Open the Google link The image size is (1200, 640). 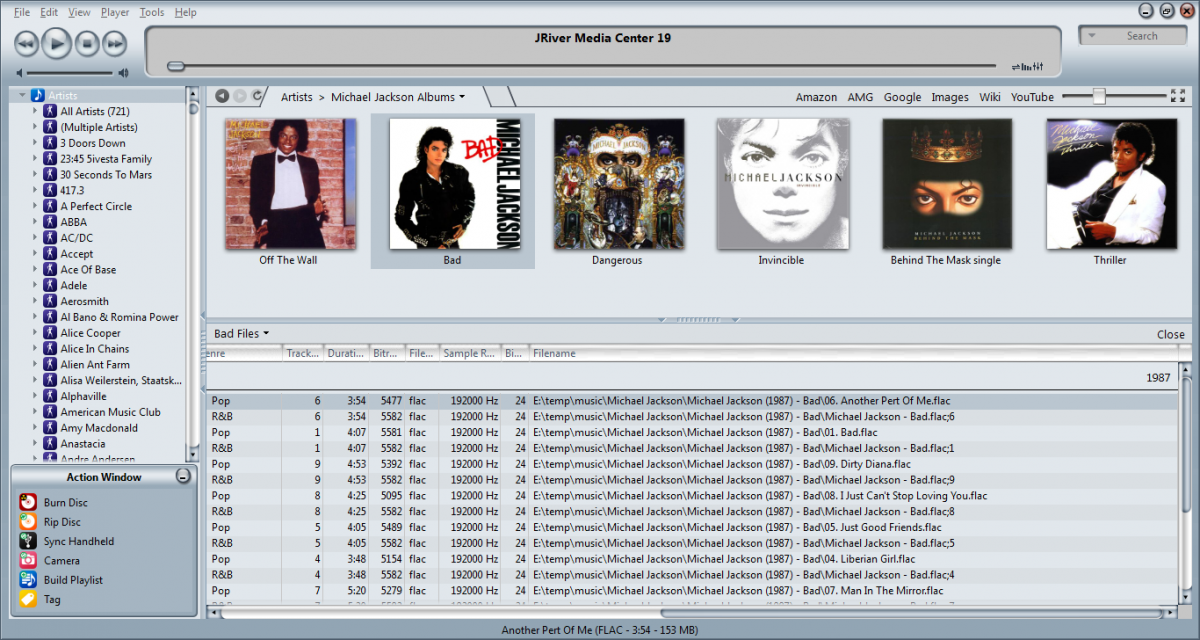tap(902, 97)
